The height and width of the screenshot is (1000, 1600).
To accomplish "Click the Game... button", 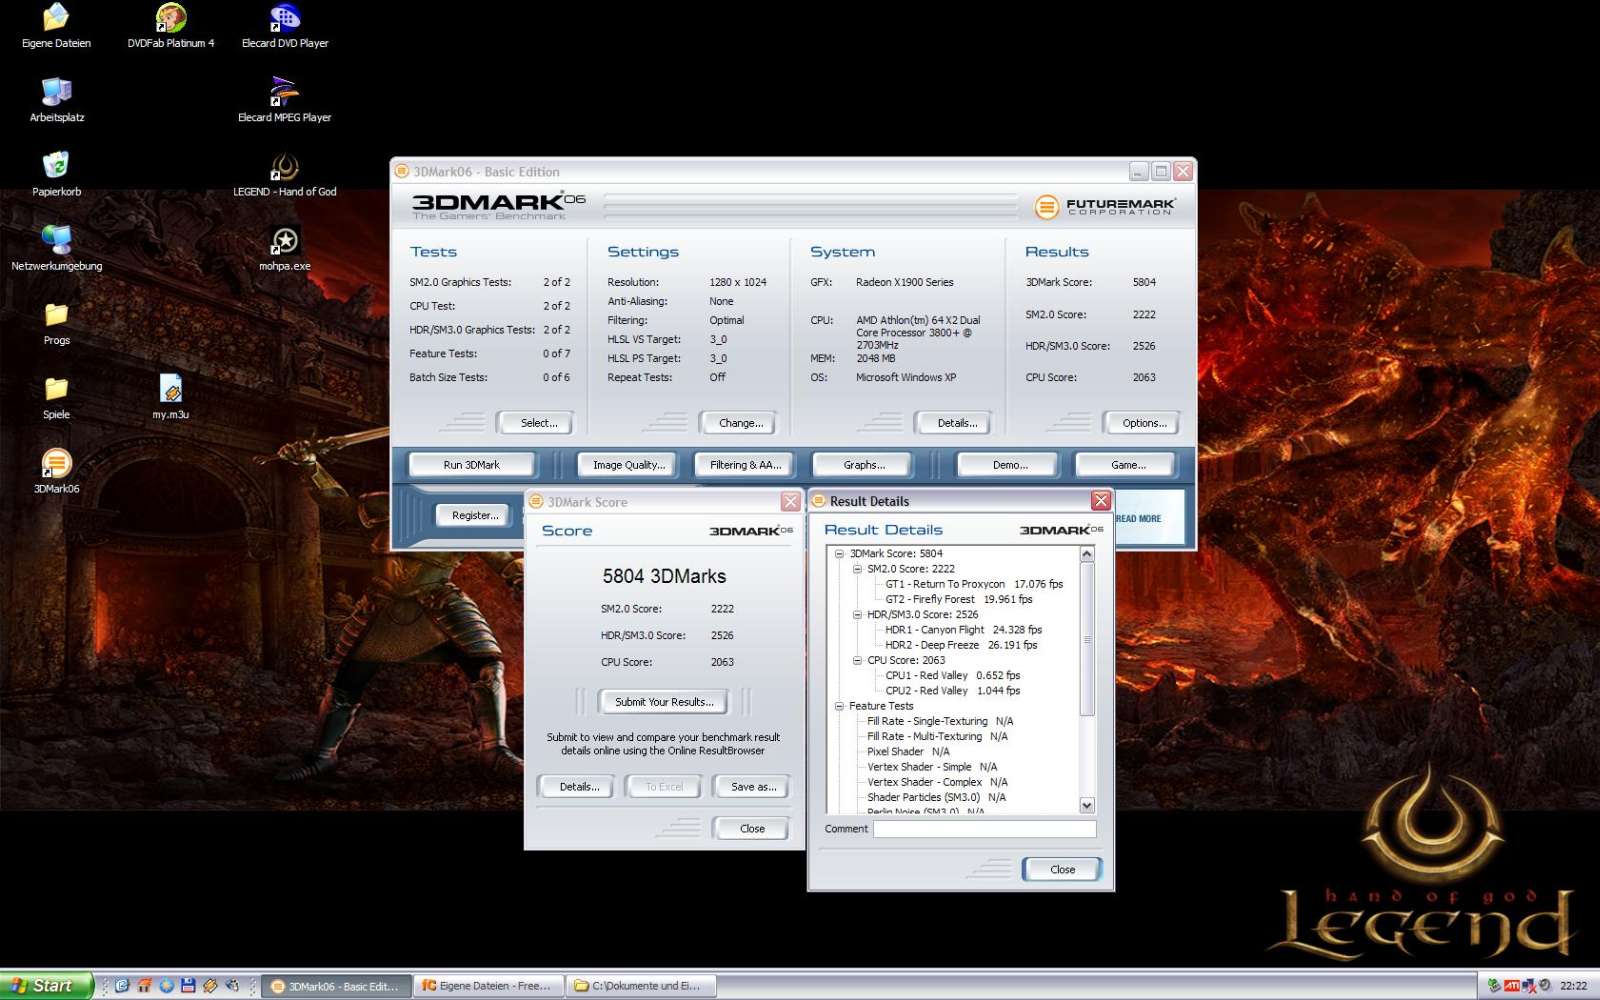I will [x=1128, y=465].
